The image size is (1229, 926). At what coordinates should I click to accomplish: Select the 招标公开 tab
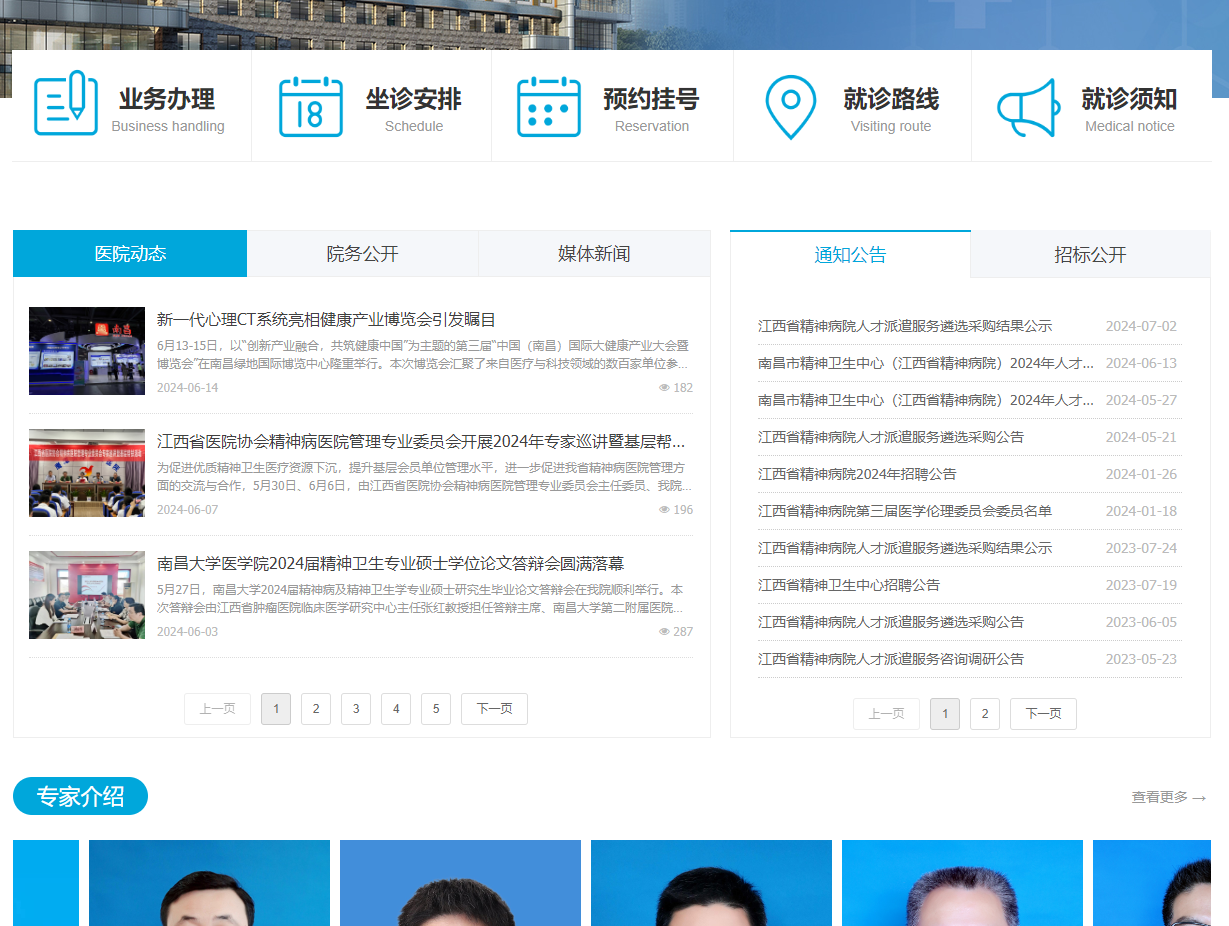click(1090, 254)
